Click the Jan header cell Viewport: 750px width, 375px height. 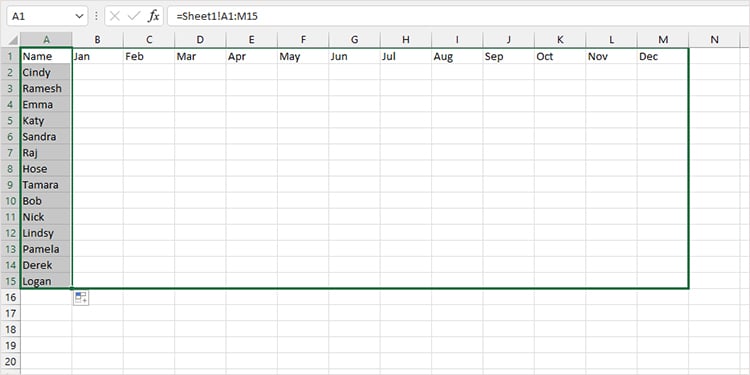coord(98,56)
